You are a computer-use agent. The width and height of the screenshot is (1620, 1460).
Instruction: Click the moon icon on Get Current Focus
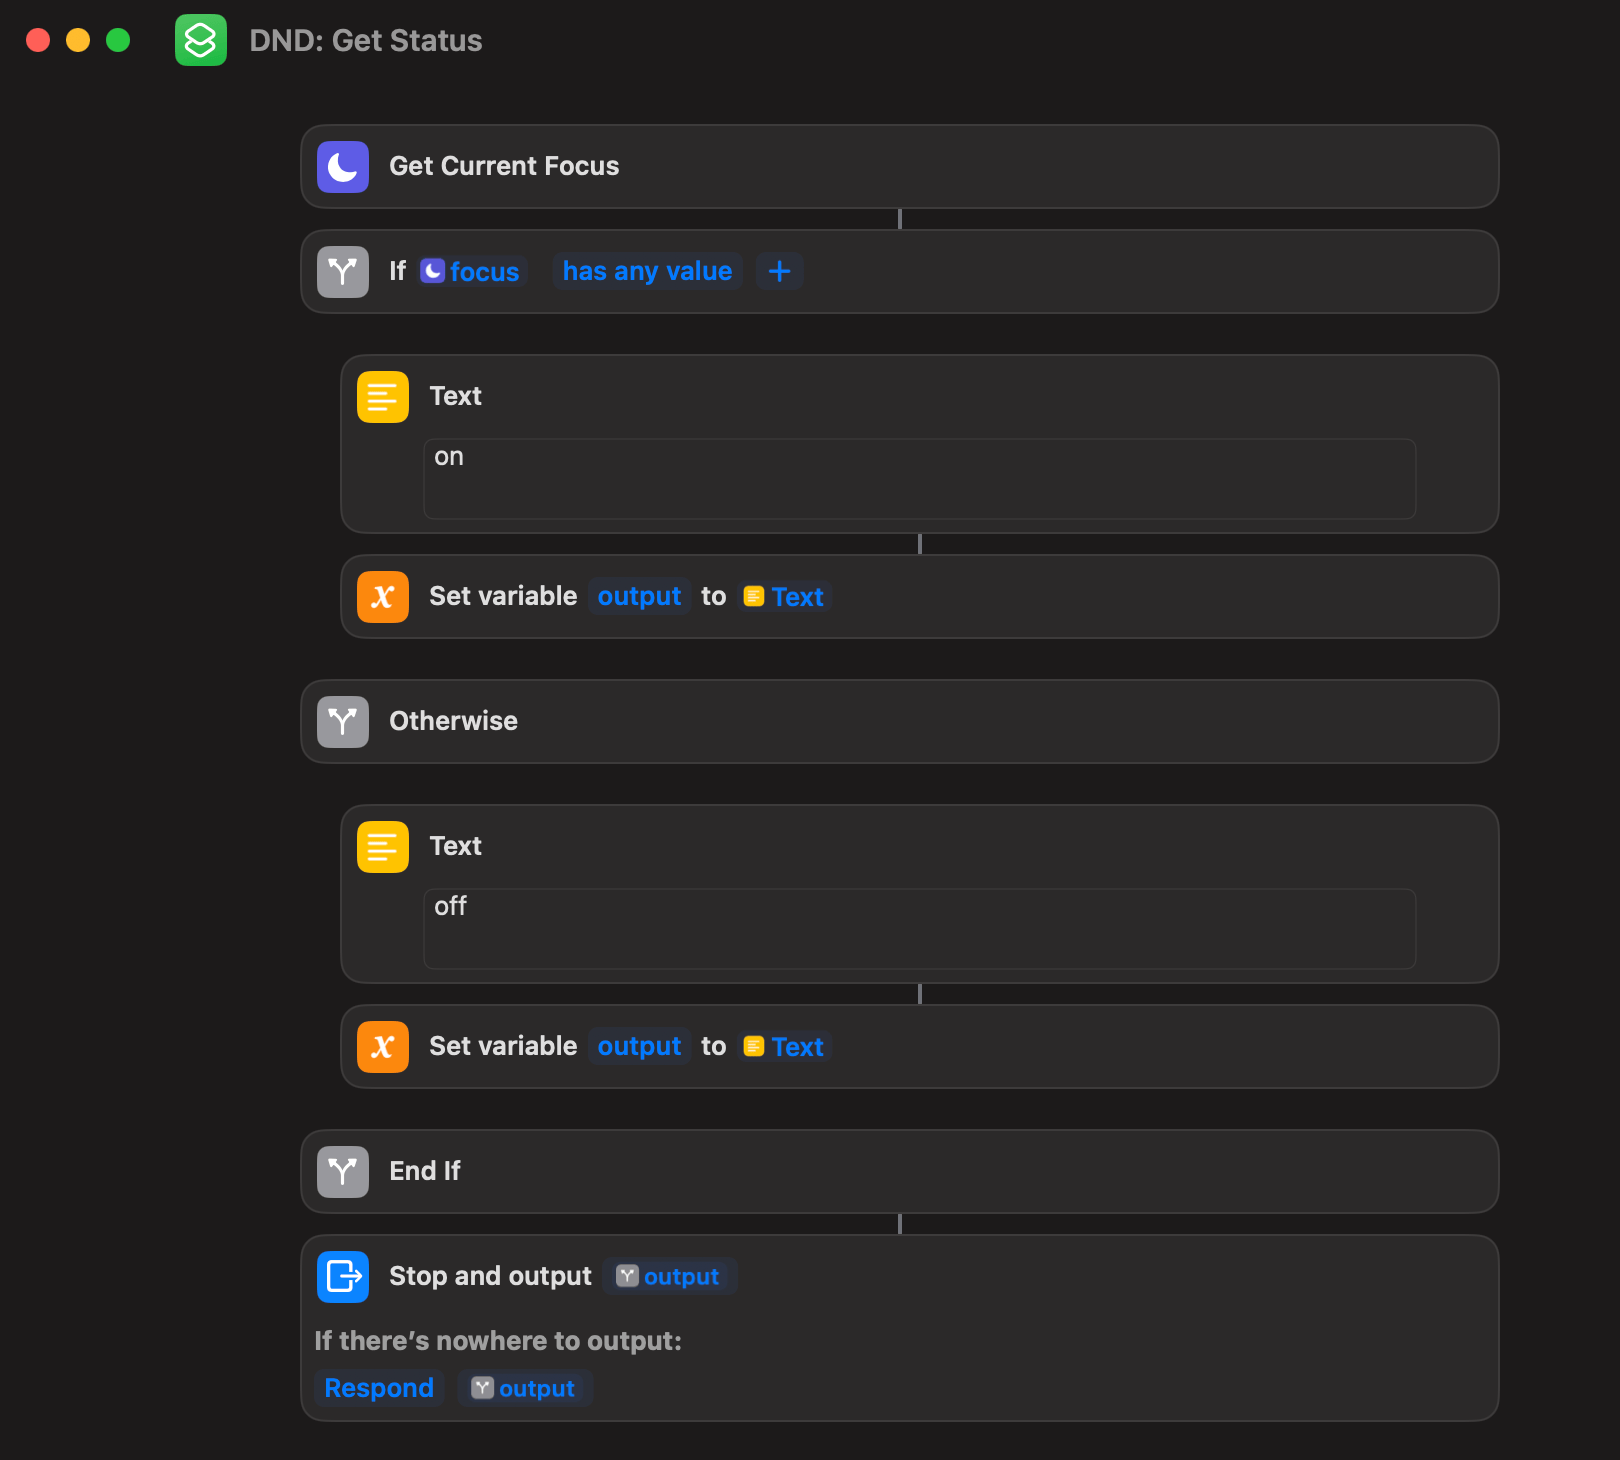coord(343,167)
